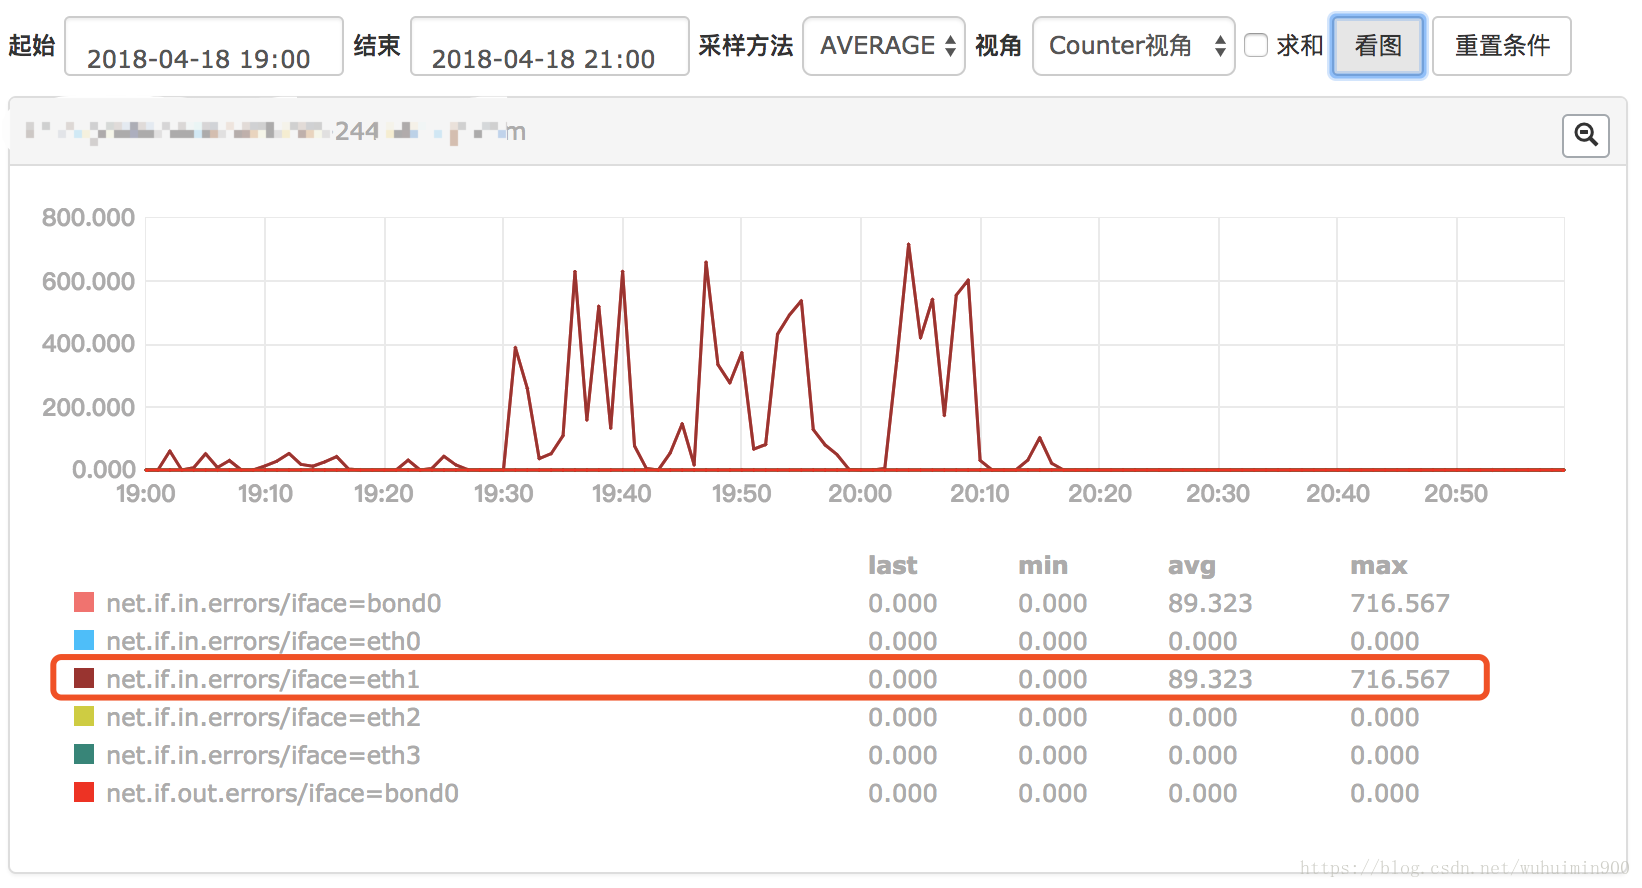Click the 19:30 x-axis time label
This screenshot has width=1642, height=888.
coord(503,493)
